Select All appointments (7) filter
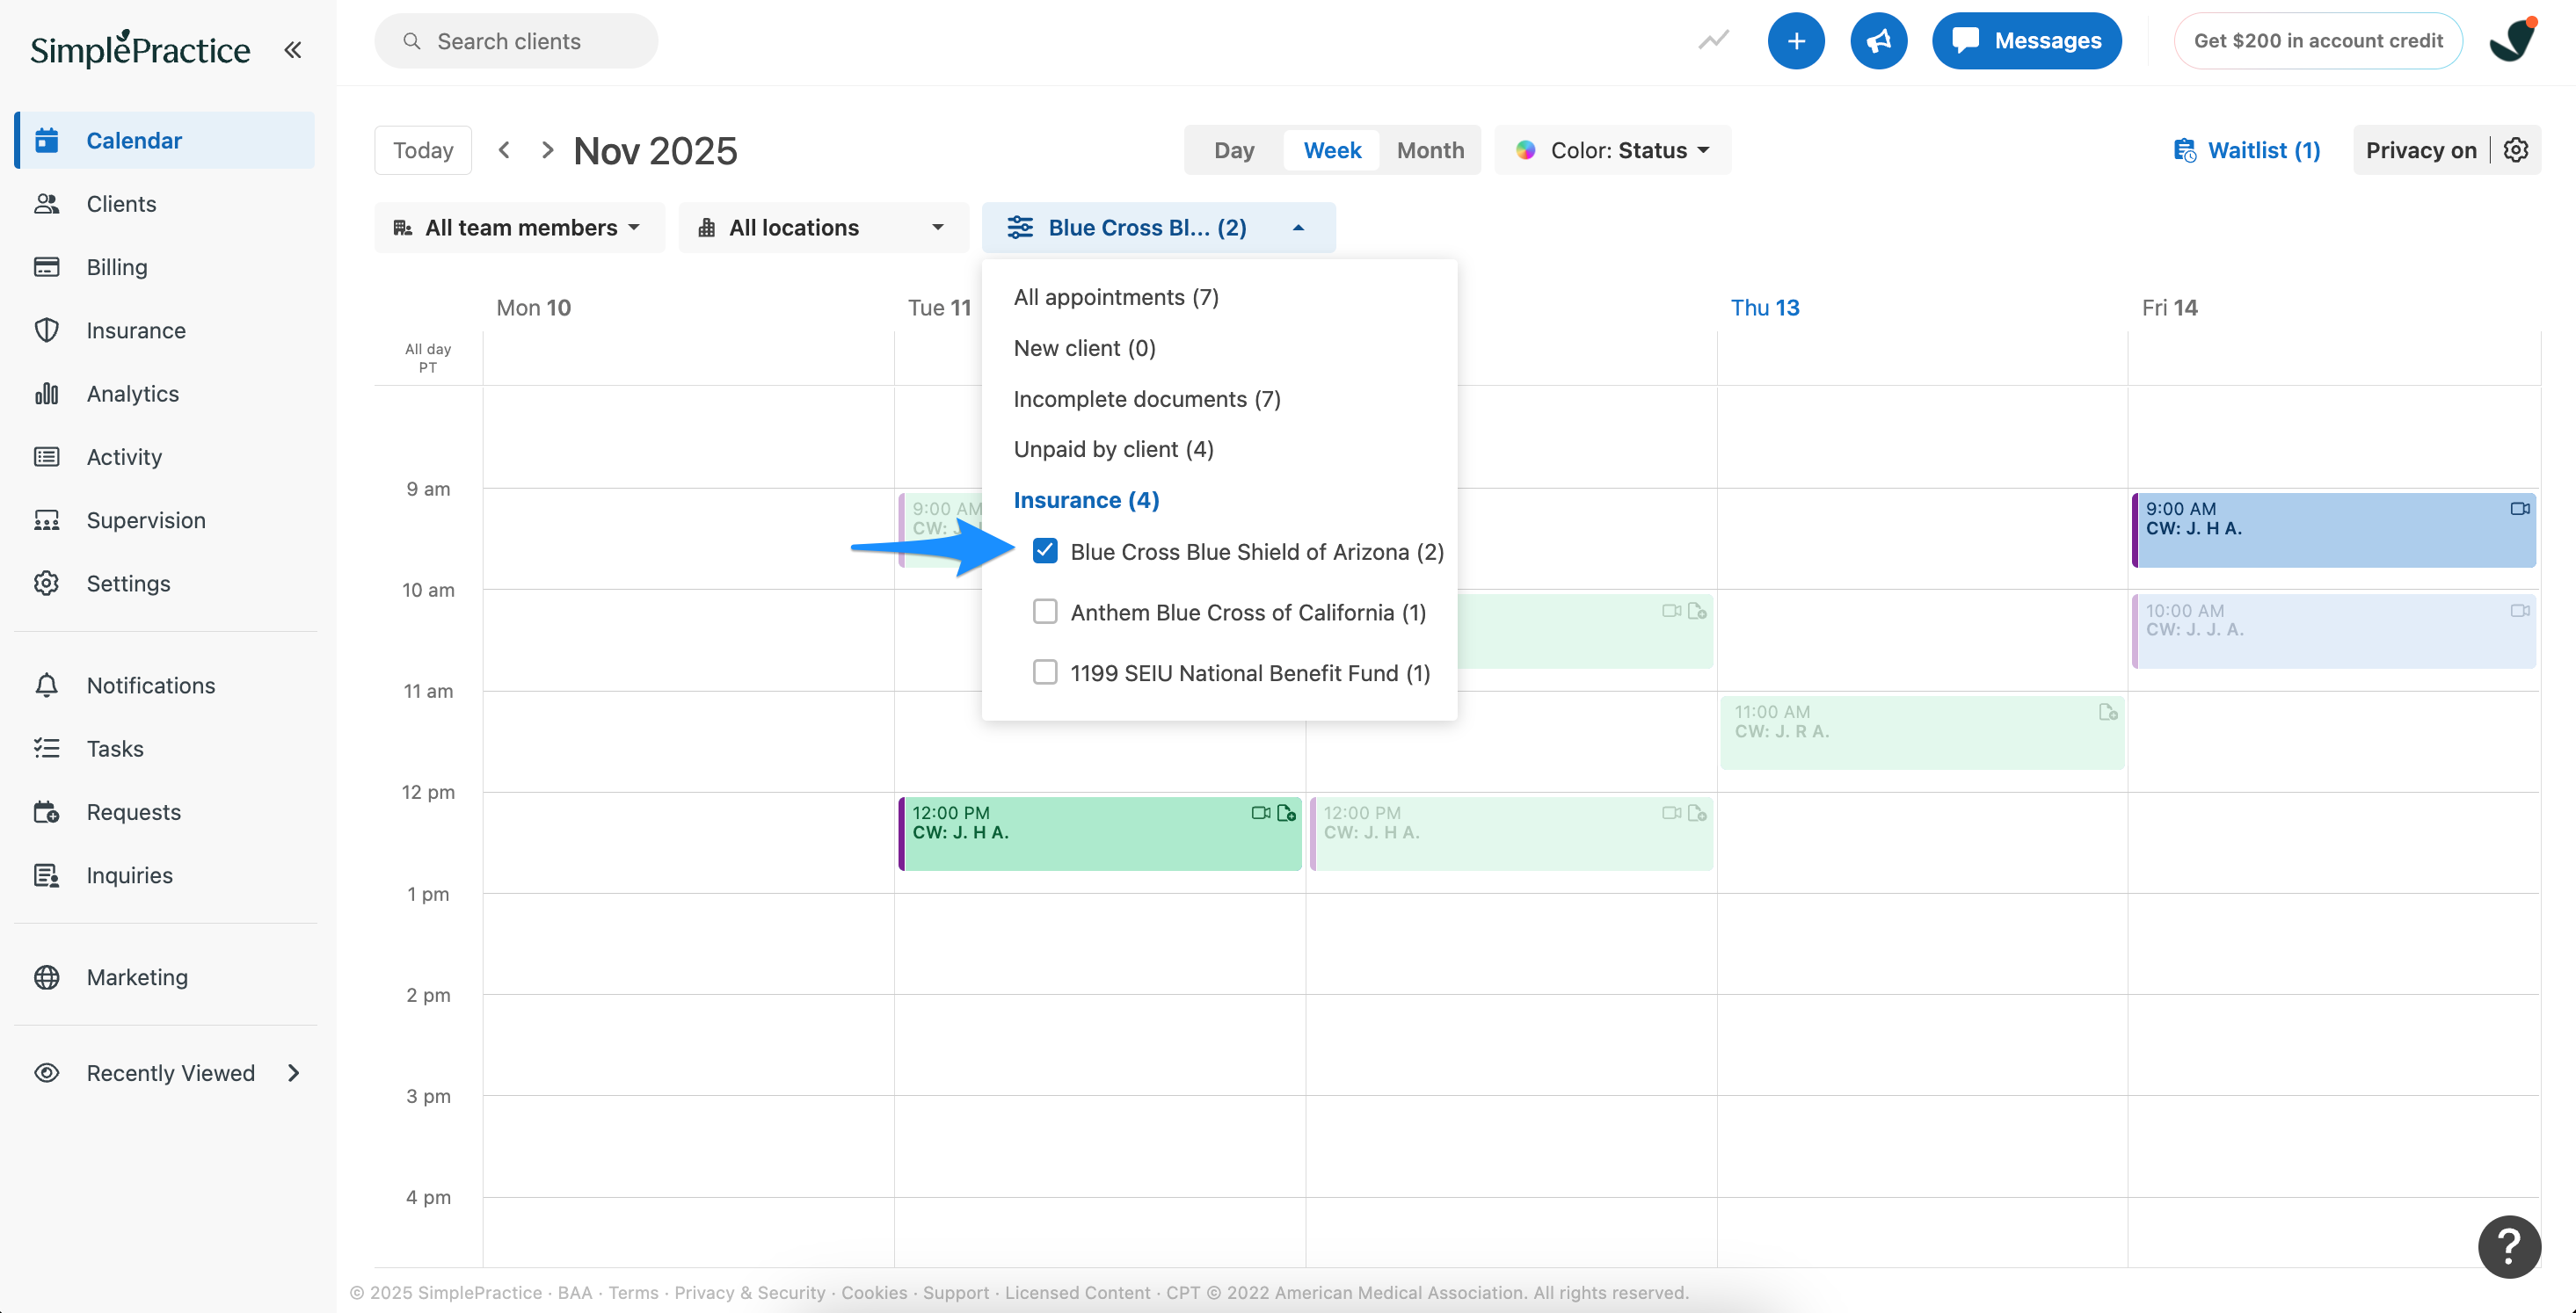Screen dimensions: 2576x1313 (1116, 297)
